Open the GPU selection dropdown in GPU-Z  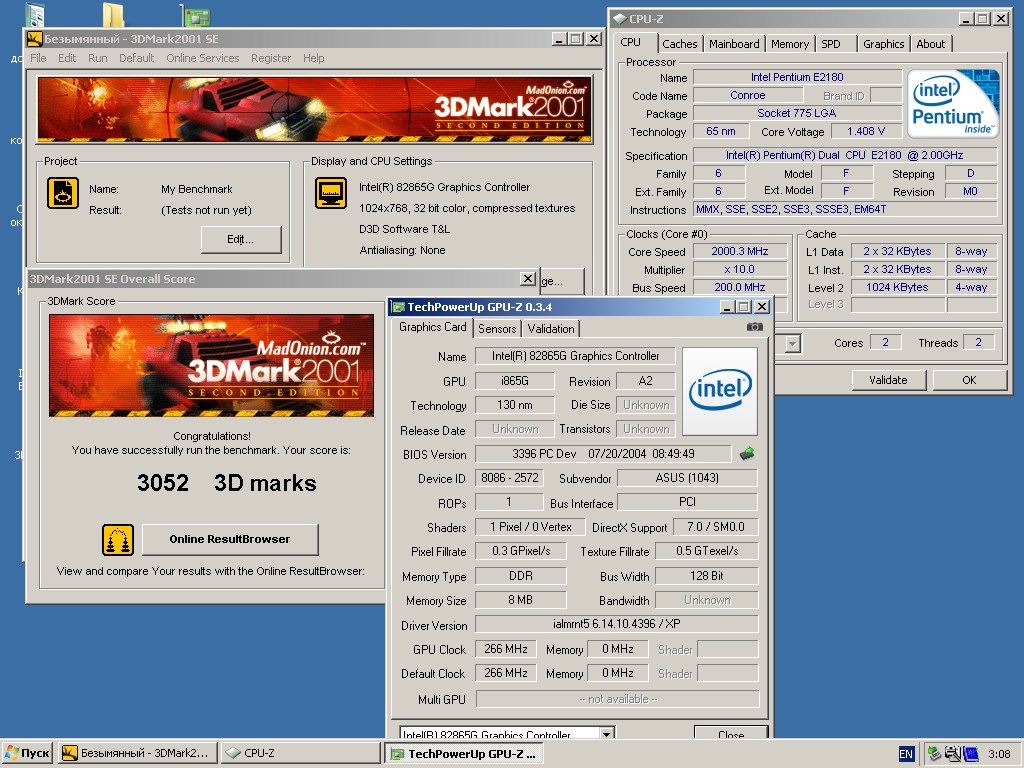(x=607, y=734)
